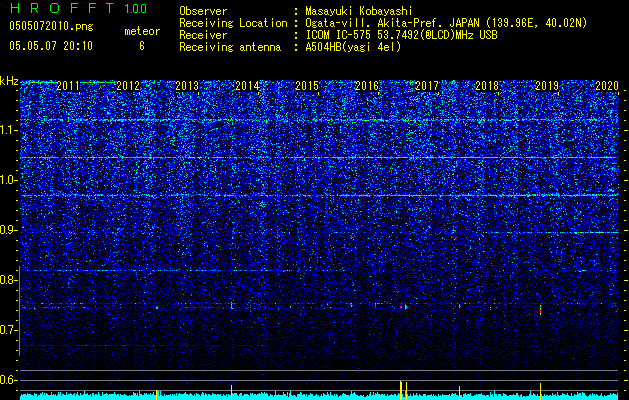Click the 2014 time axis label
Viewport: 629px width, 400px height.
tap(248, 85)
